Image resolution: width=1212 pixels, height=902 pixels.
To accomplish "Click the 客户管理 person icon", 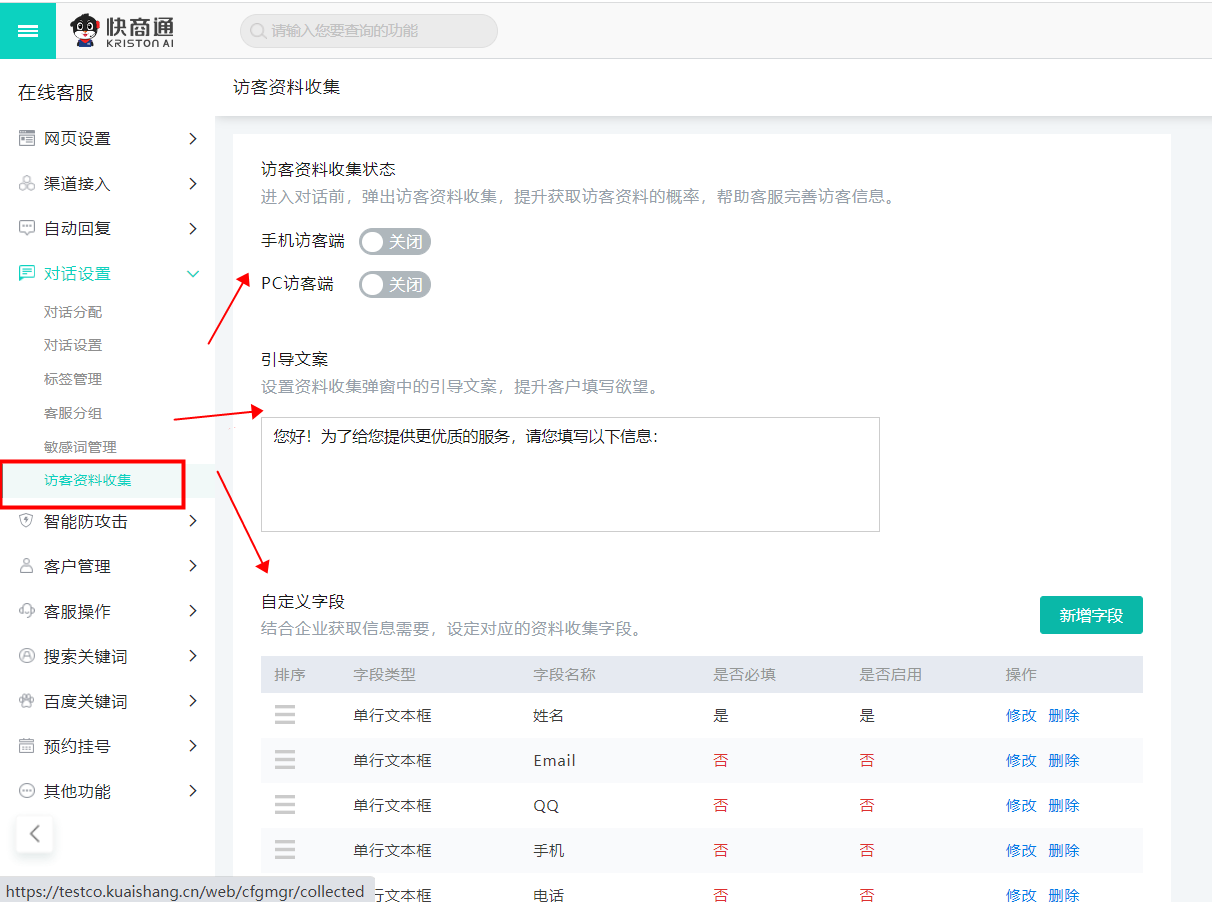I will point(27,566).
